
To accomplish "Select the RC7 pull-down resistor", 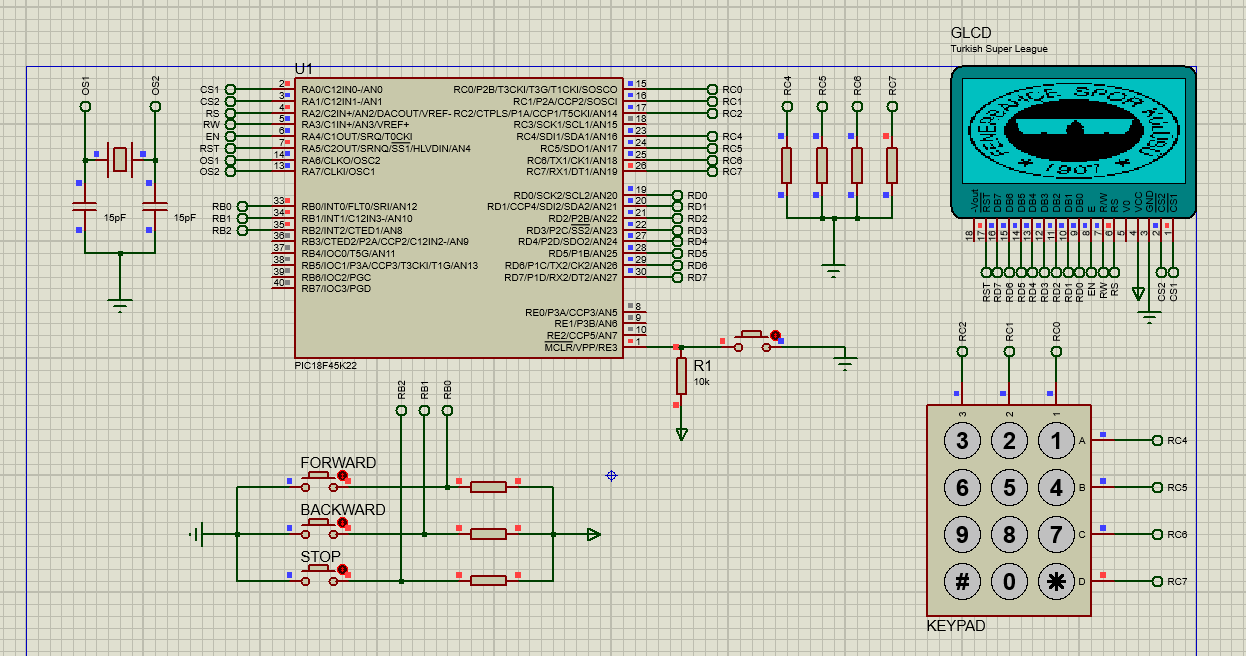I will tap(892, 165).
